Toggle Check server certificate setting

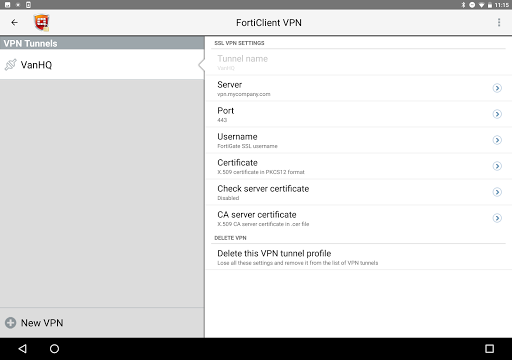(359, 192)
